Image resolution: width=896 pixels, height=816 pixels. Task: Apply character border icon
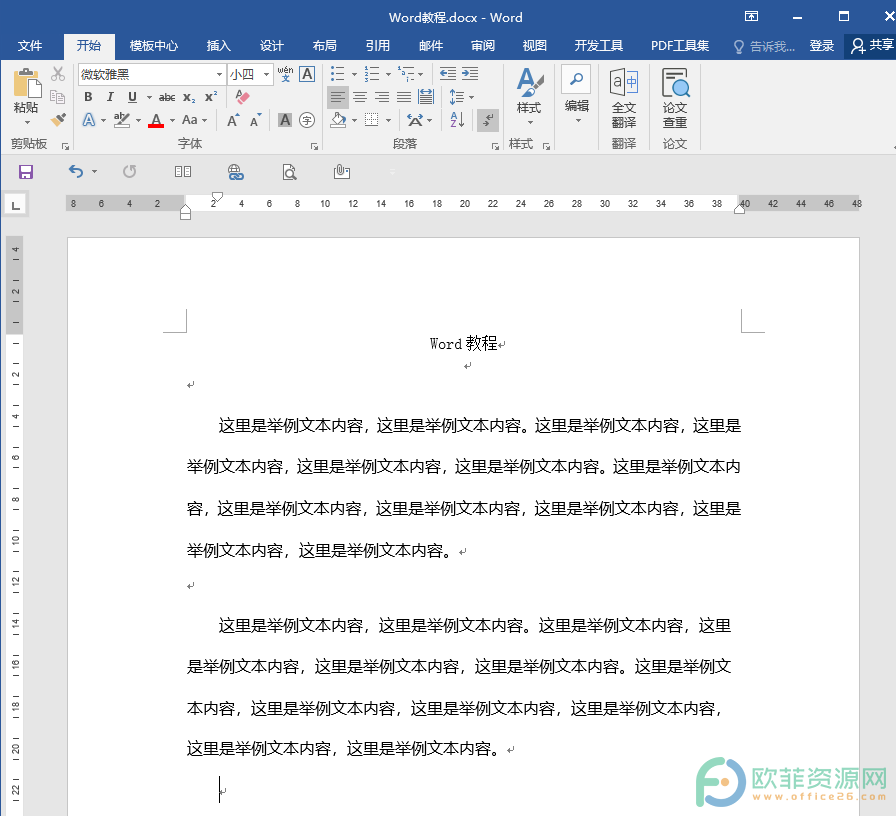307,74
